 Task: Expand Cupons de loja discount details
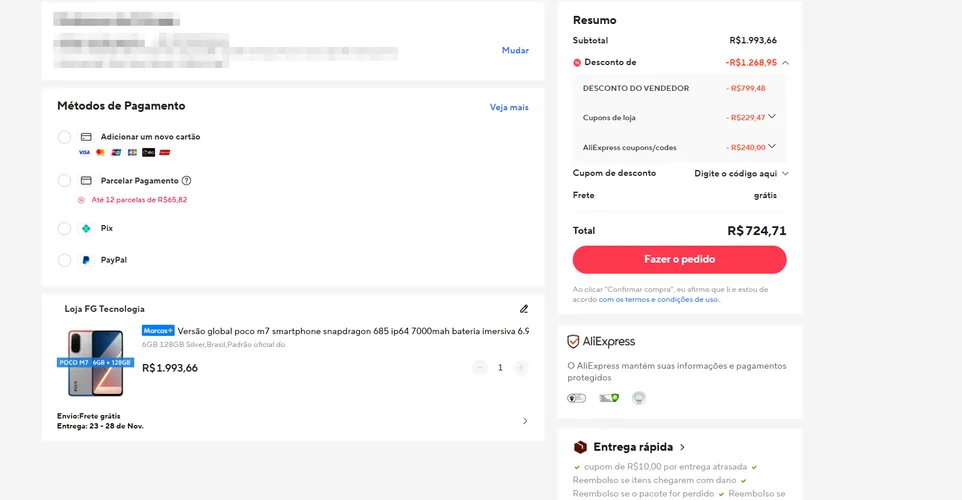coord(772,117)
